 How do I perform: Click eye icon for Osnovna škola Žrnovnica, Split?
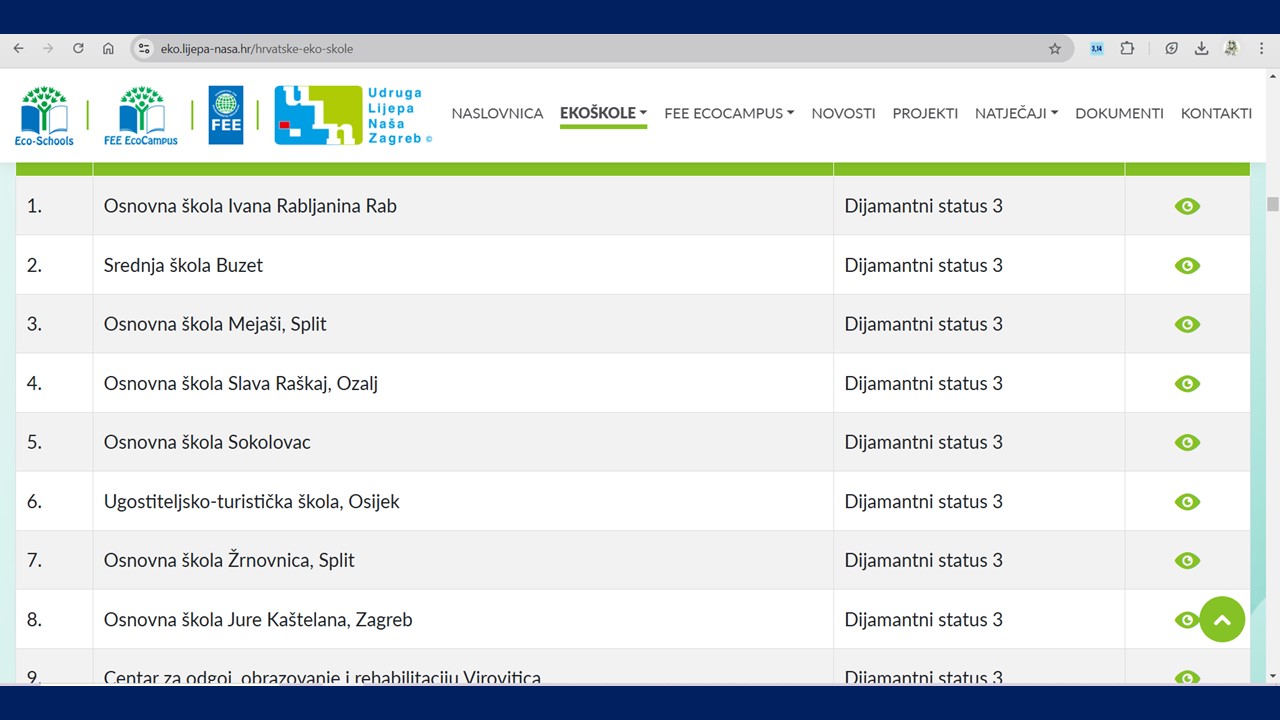[1186, 560]
